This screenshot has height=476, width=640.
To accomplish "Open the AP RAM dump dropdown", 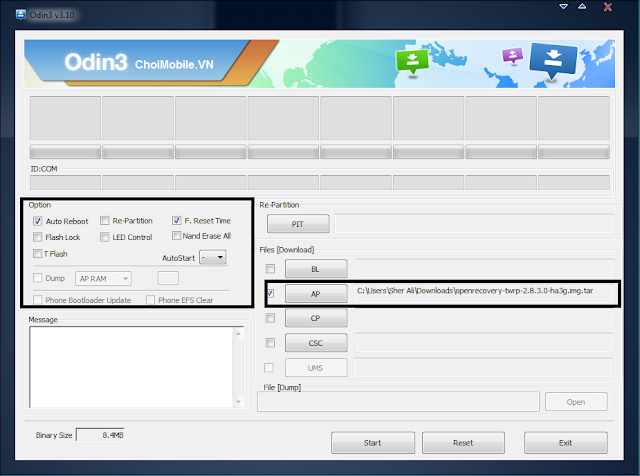I will tap(103, 278).
